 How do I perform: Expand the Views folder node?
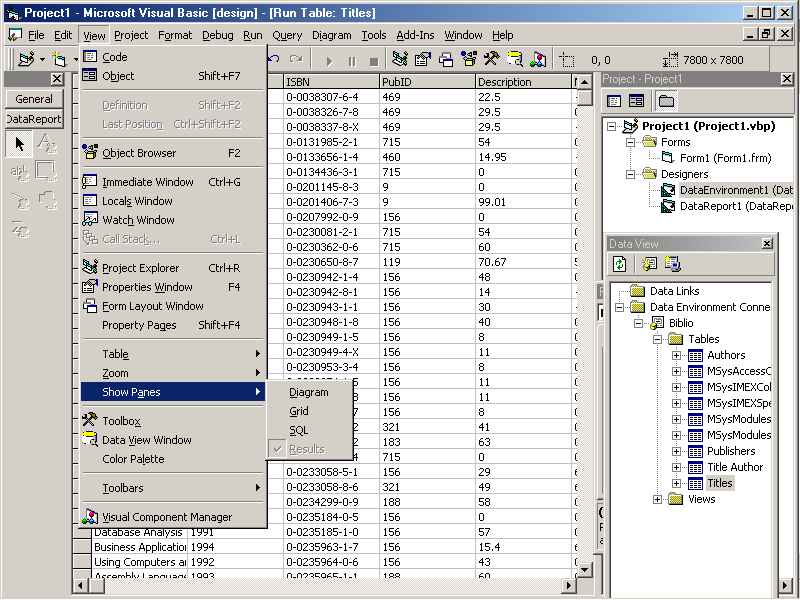[657, 499]
